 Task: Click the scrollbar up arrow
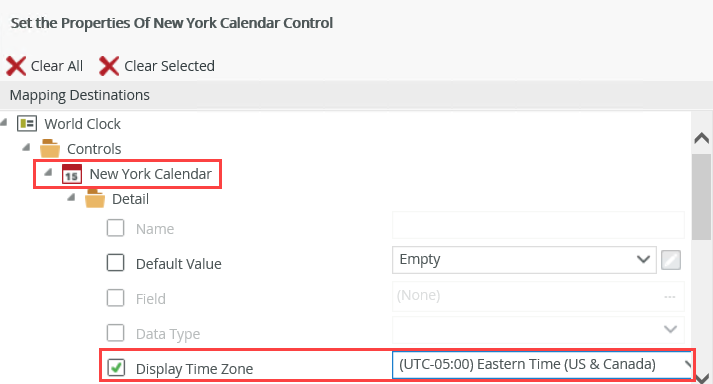702,138
